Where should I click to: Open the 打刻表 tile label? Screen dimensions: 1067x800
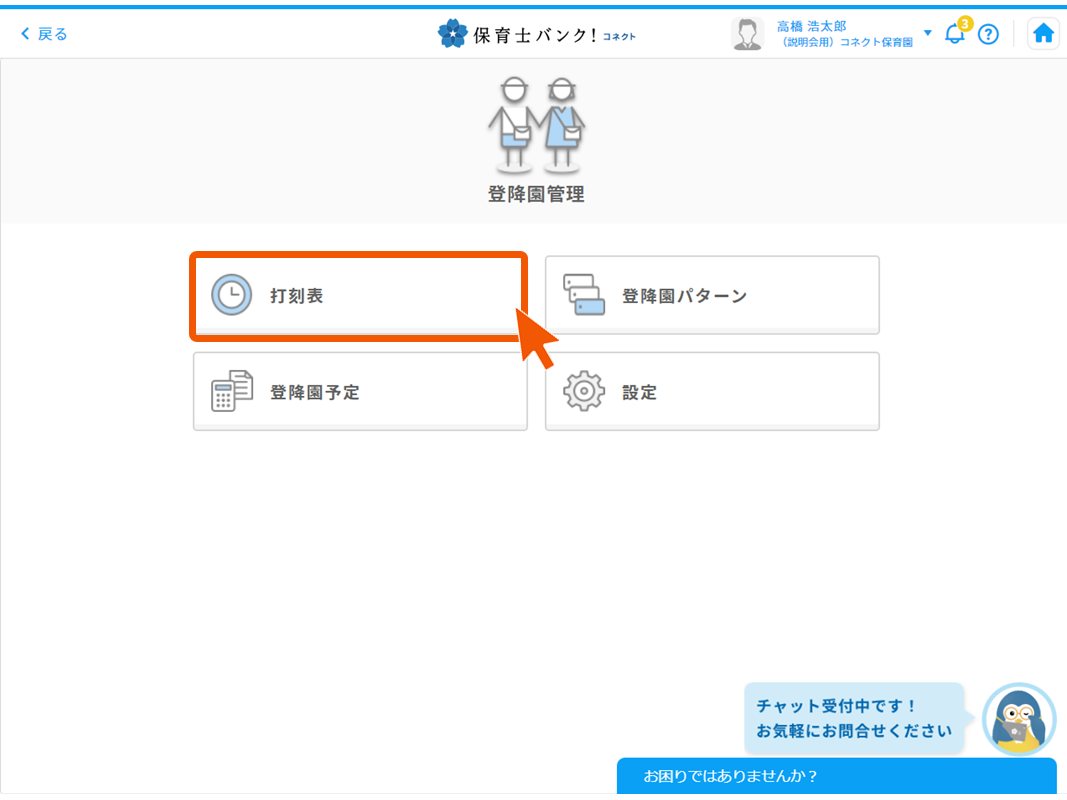coord(297,296)
